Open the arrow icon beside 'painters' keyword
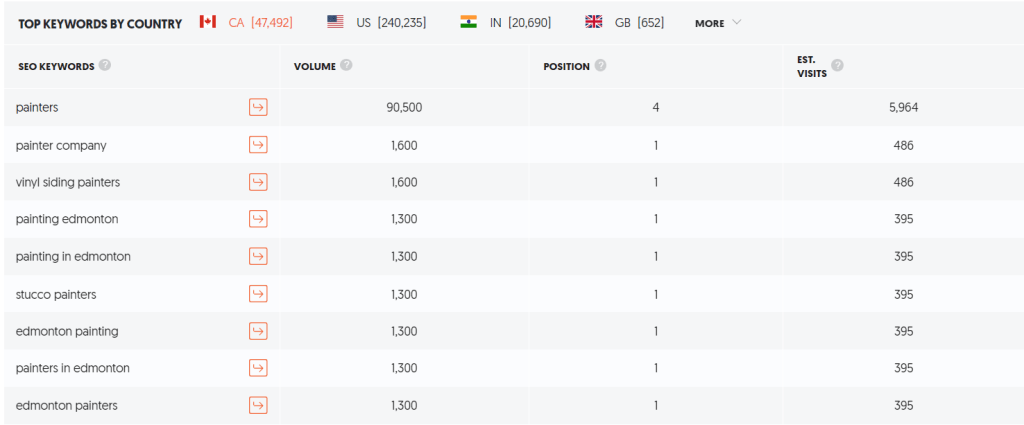Viewport: 1024px width, 425px height. tap(258, 108)
